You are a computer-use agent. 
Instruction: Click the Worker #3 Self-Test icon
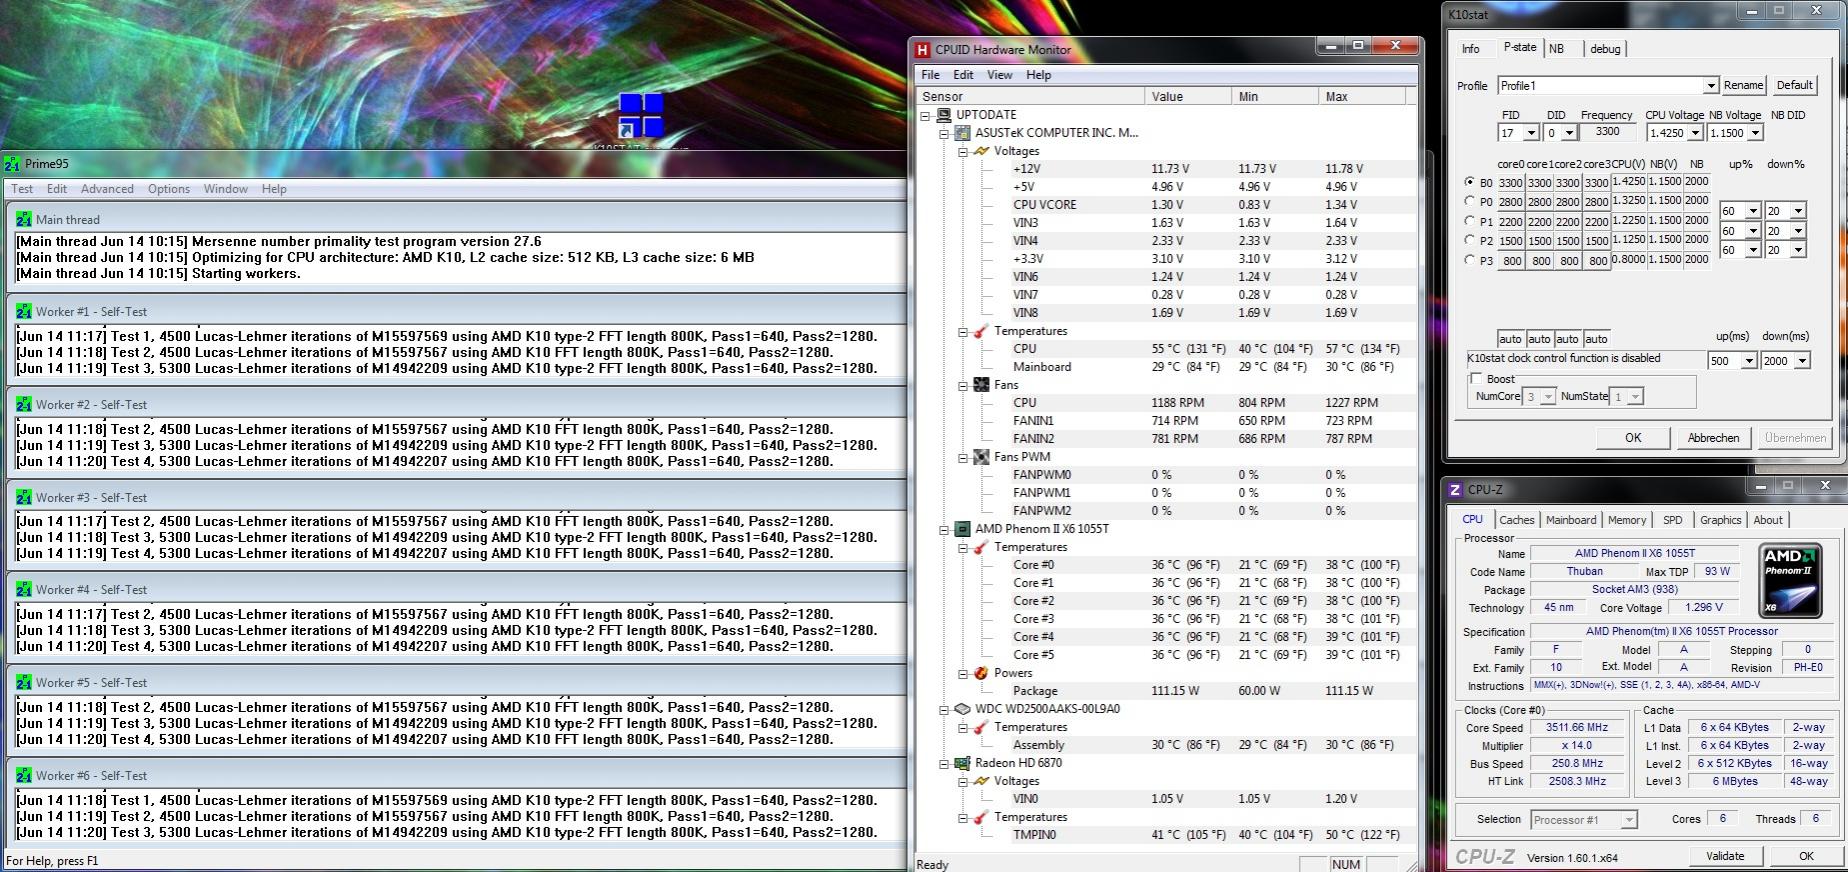pos(24,497)
